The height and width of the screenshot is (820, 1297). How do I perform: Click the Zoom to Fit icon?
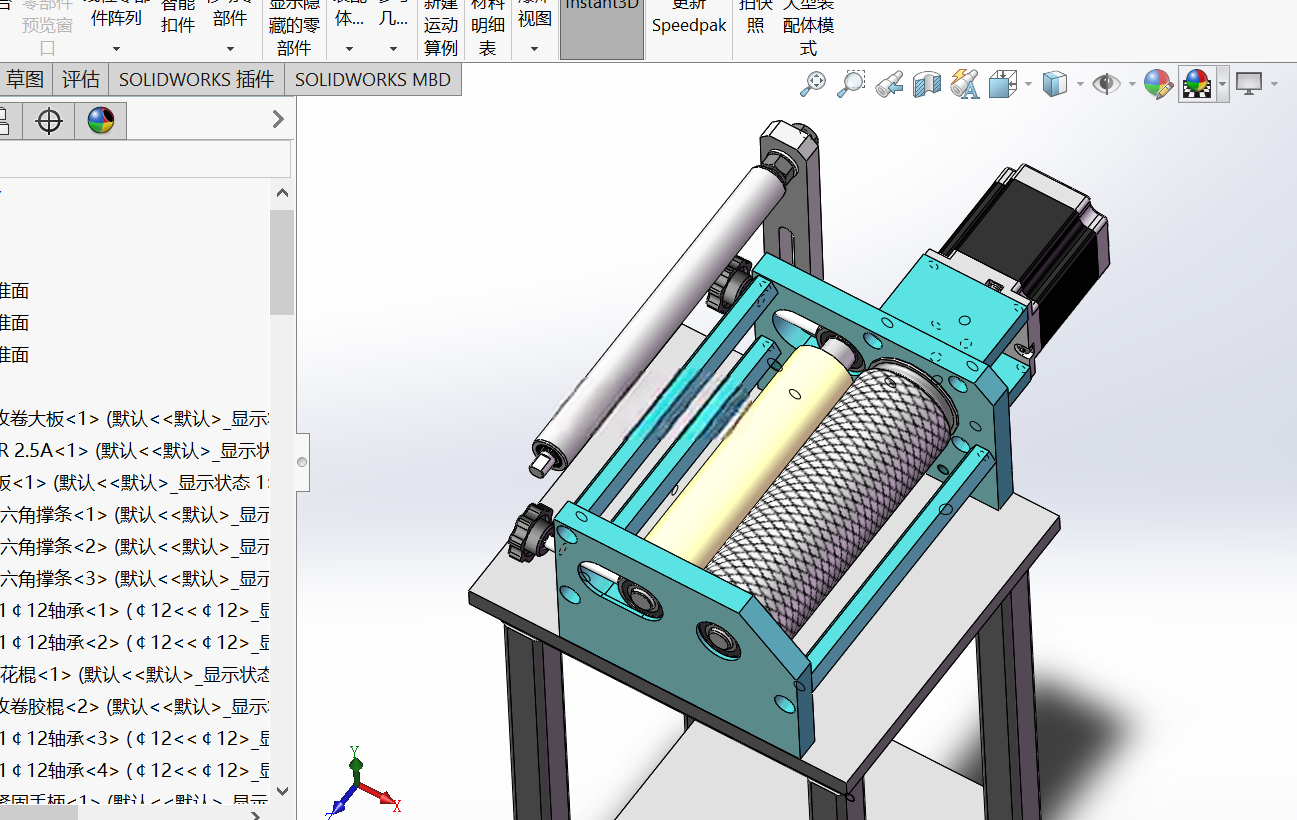pos(813,84)
